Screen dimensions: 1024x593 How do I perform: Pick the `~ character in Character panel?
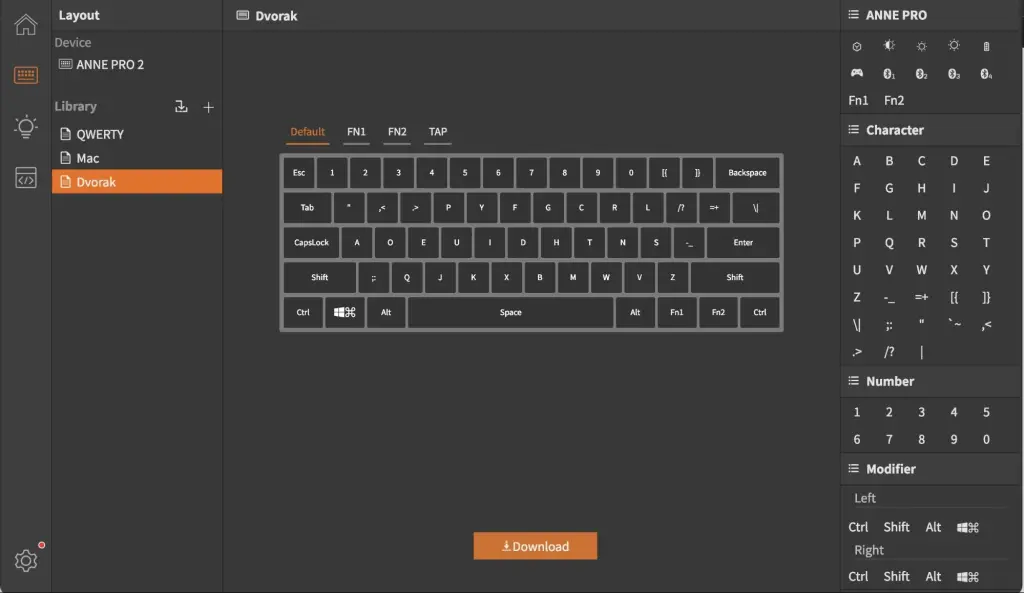[x=954, y=324]
